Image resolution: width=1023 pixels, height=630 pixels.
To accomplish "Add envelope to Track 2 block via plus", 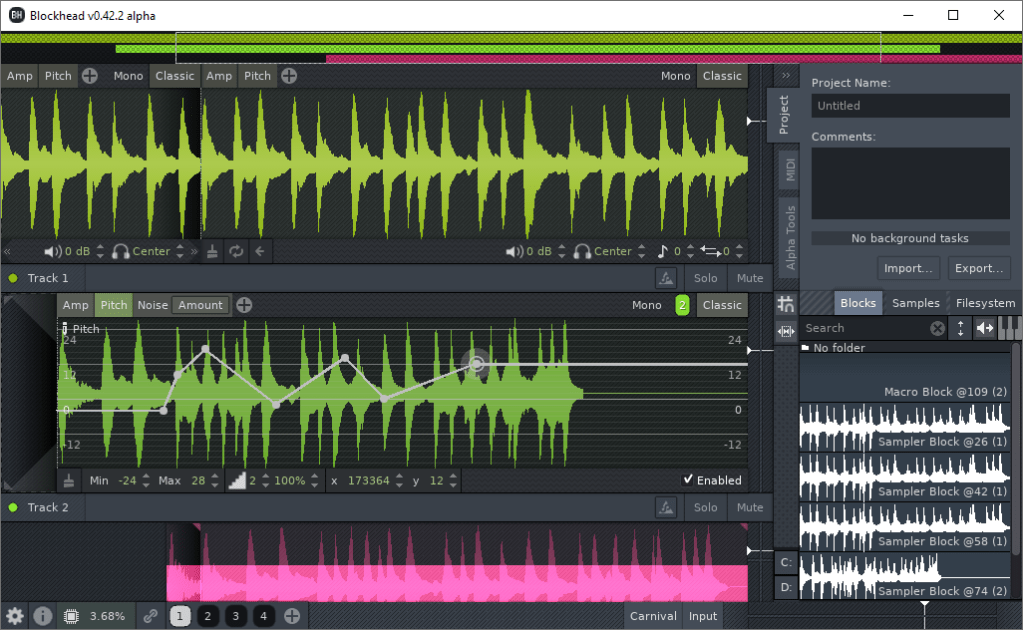I will (x=244, y=305).
